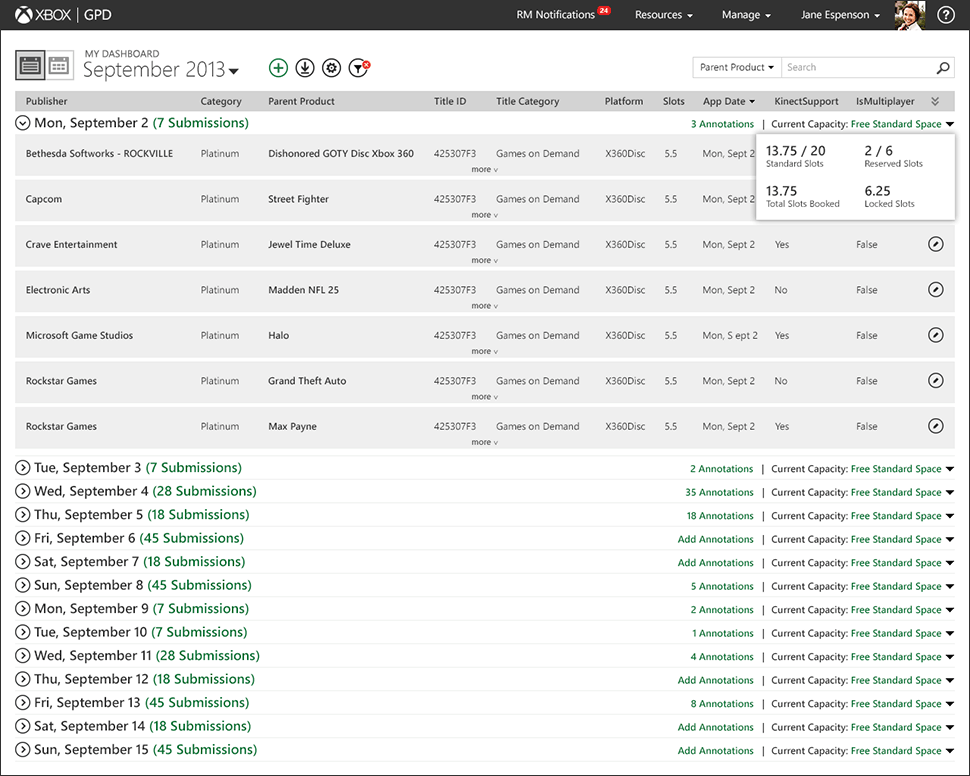The image size is (970, 776).
Task: Click the search magnifier icon
Action: point(943,67)
